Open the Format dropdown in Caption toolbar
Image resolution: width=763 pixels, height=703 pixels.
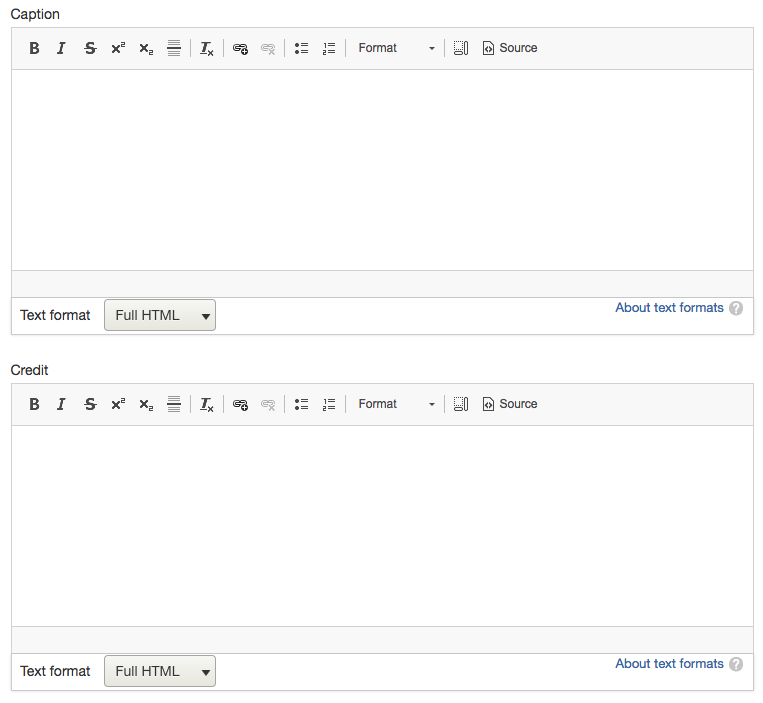pyautogui.click(x=396, y=48)
